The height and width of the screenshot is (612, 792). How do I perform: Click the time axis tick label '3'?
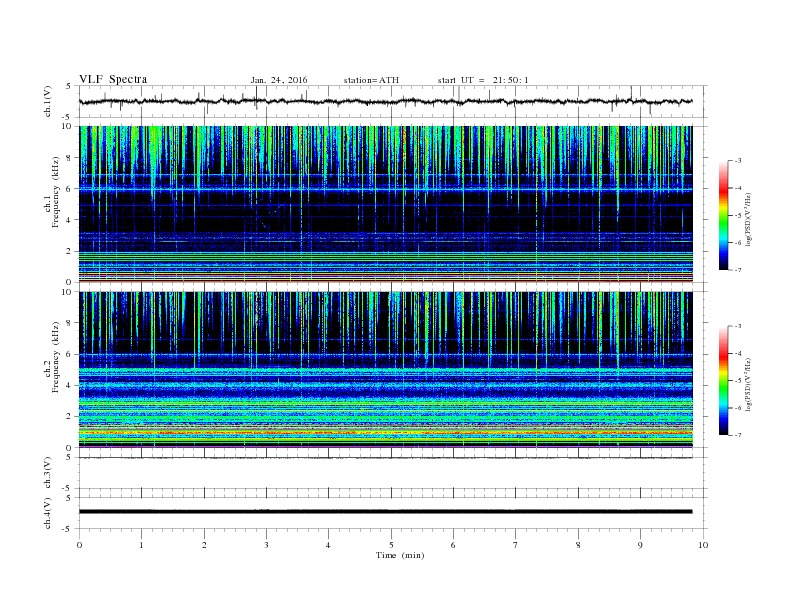pyautogui.click(x=266, y=545)
